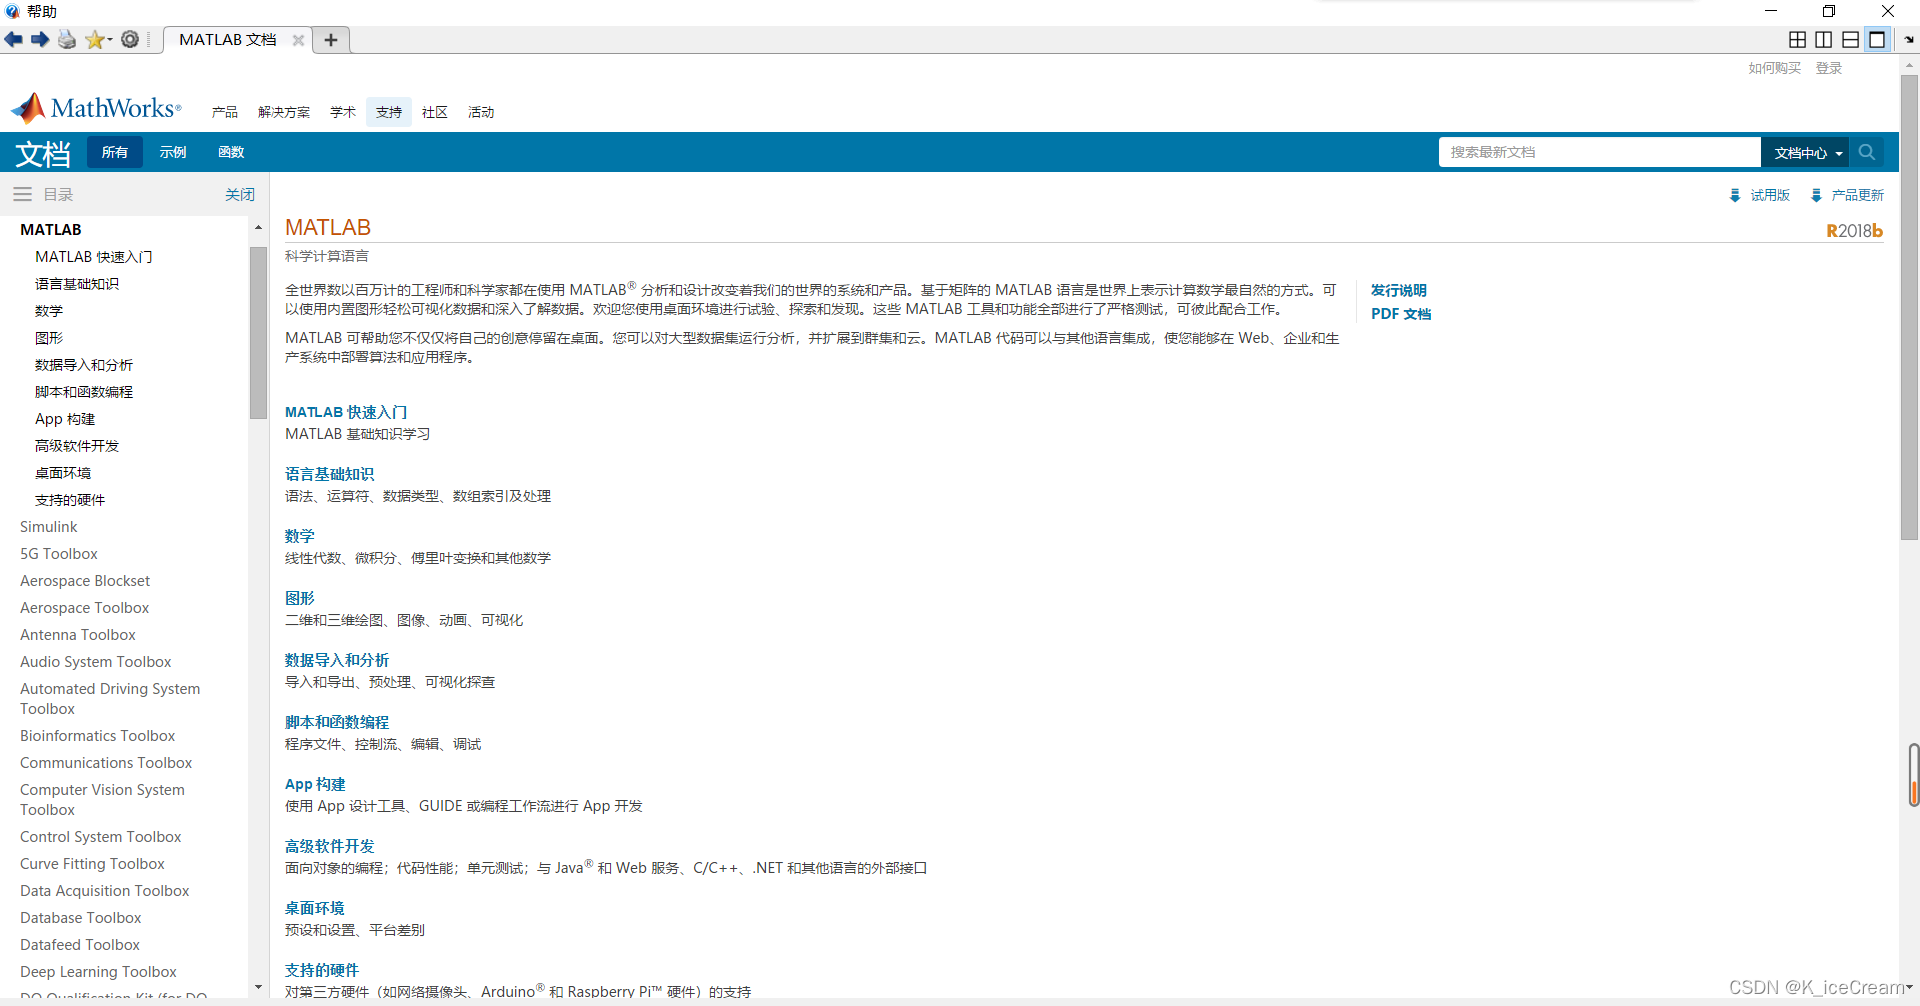Open the 脚本和函数编程 heading link in main content
The width and height of the screenshot is (1920, 1006).
[337, 722]
